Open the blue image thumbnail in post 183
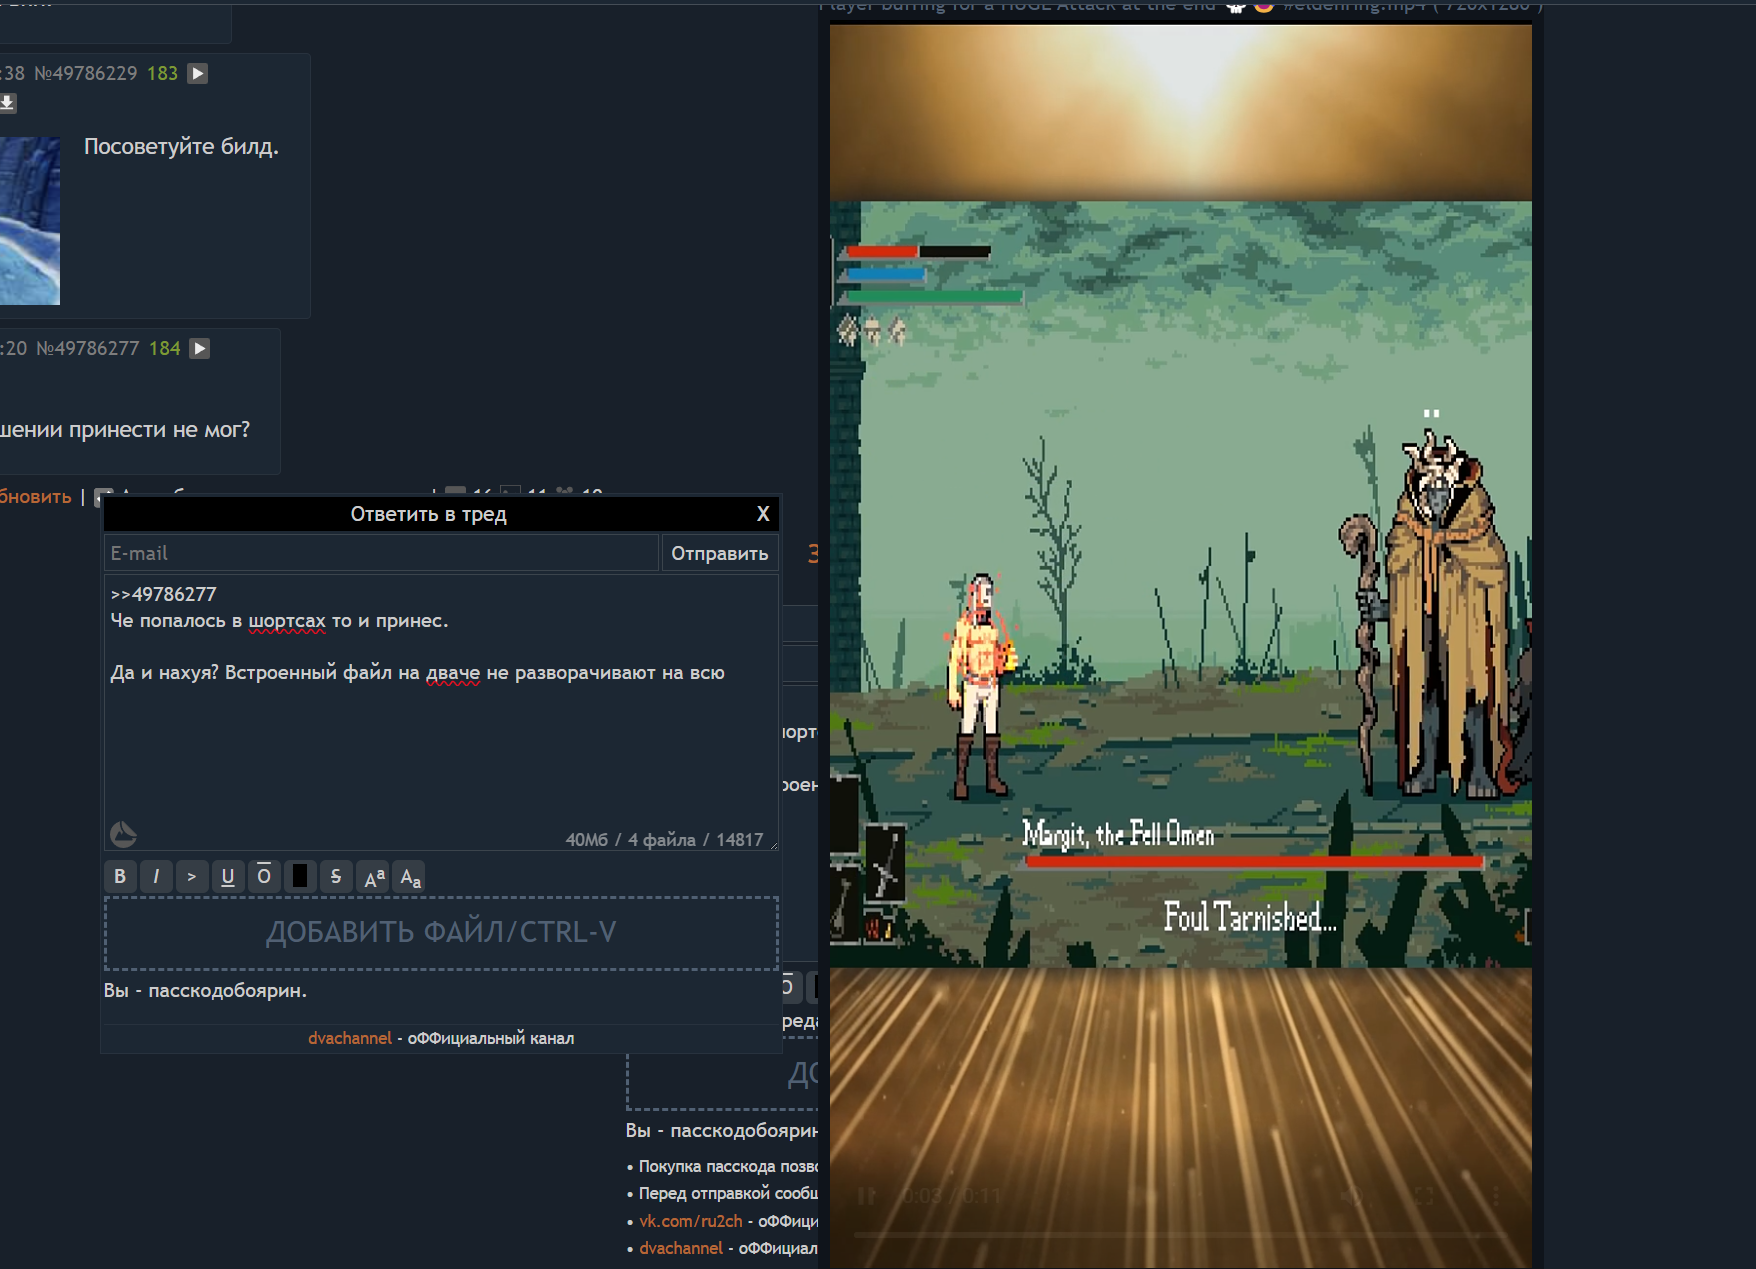This screenshot has height=1269, width=1756. click(x=30, y=221)
